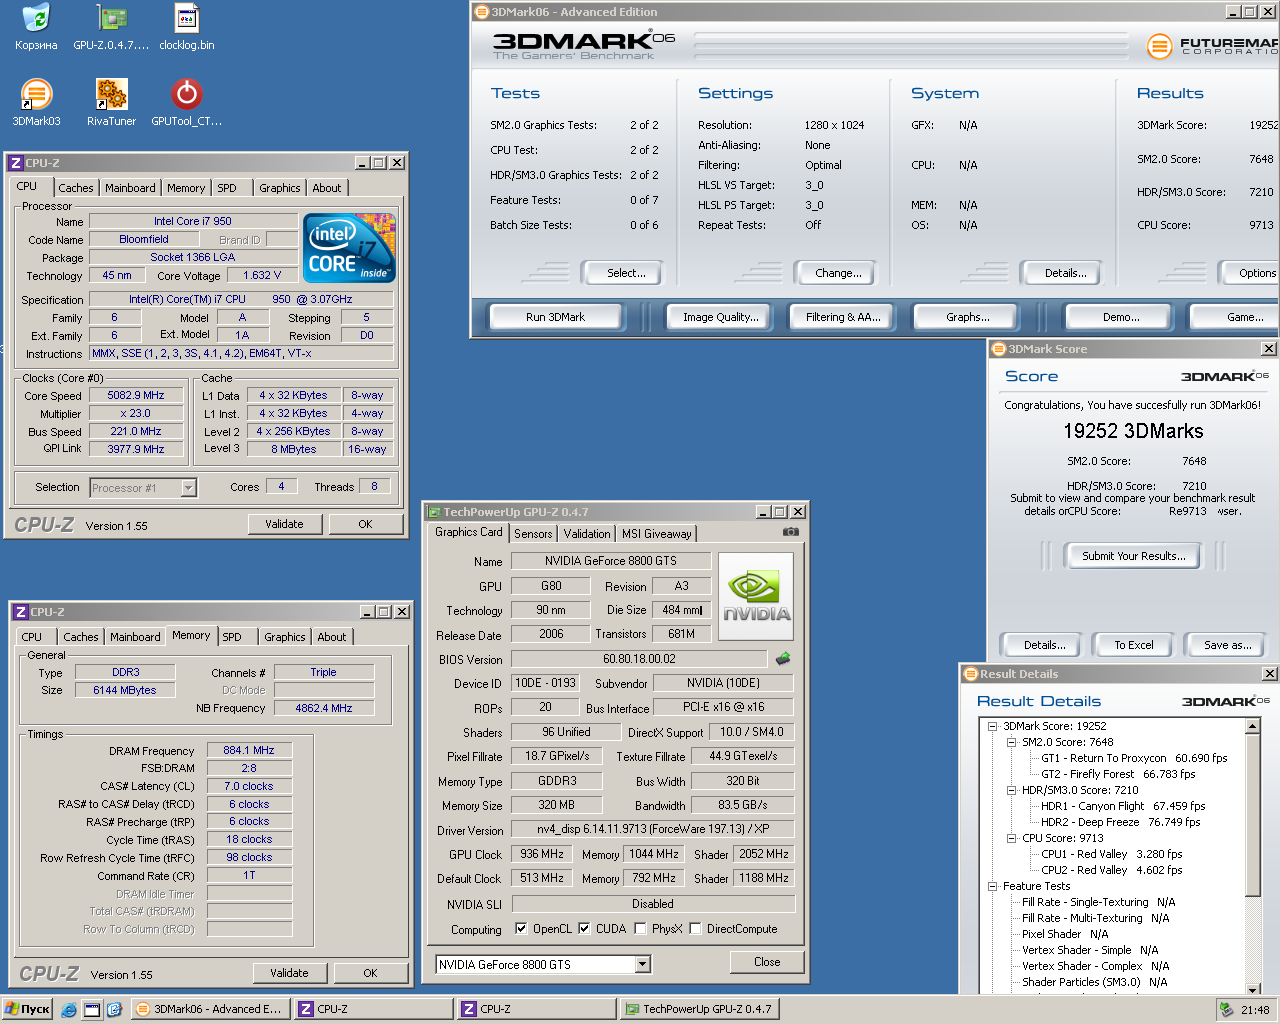Click Result Details scrollbar up arrow

pyautogui.click(x=1252, y=727)
